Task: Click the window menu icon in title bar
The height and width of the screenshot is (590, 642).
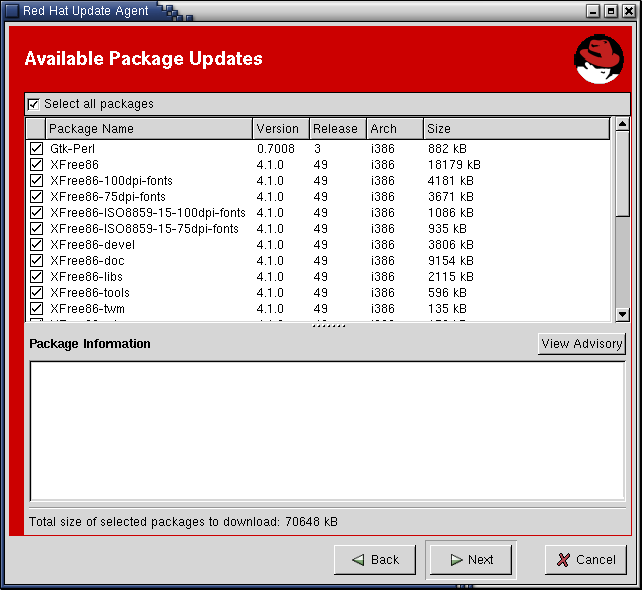Action: point(12,11)
